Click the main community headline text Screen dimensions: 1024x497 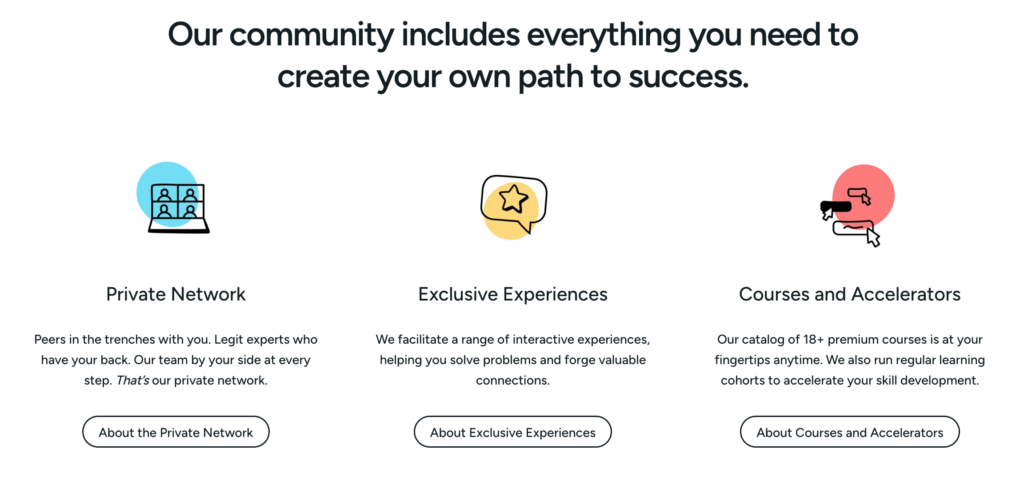pos(513,55)
